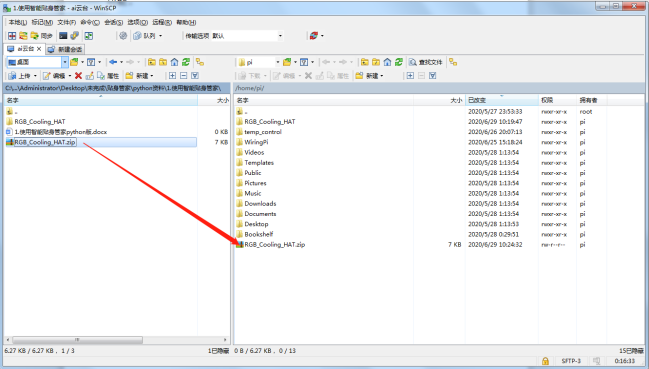
Task: Expand the local filter dropdown arrow
Action: point(99,62)
